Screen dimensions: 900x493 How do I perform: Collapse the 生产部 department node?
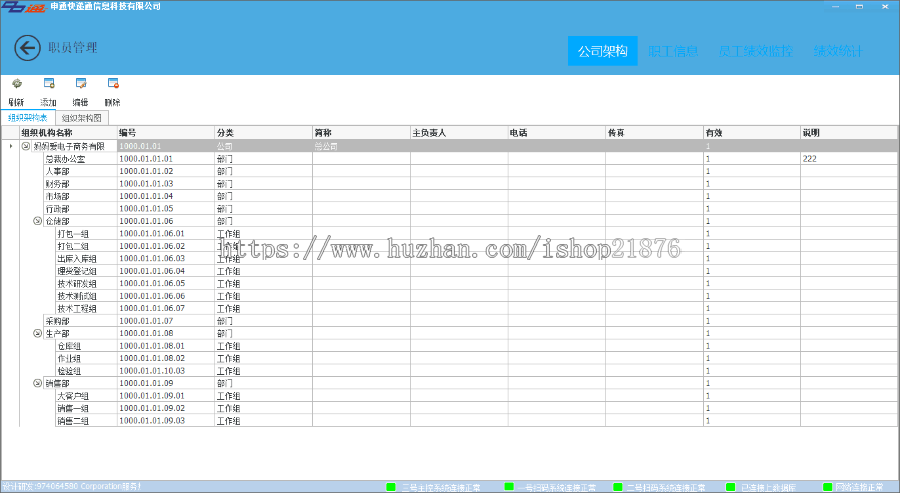click(x=38, y=333)
